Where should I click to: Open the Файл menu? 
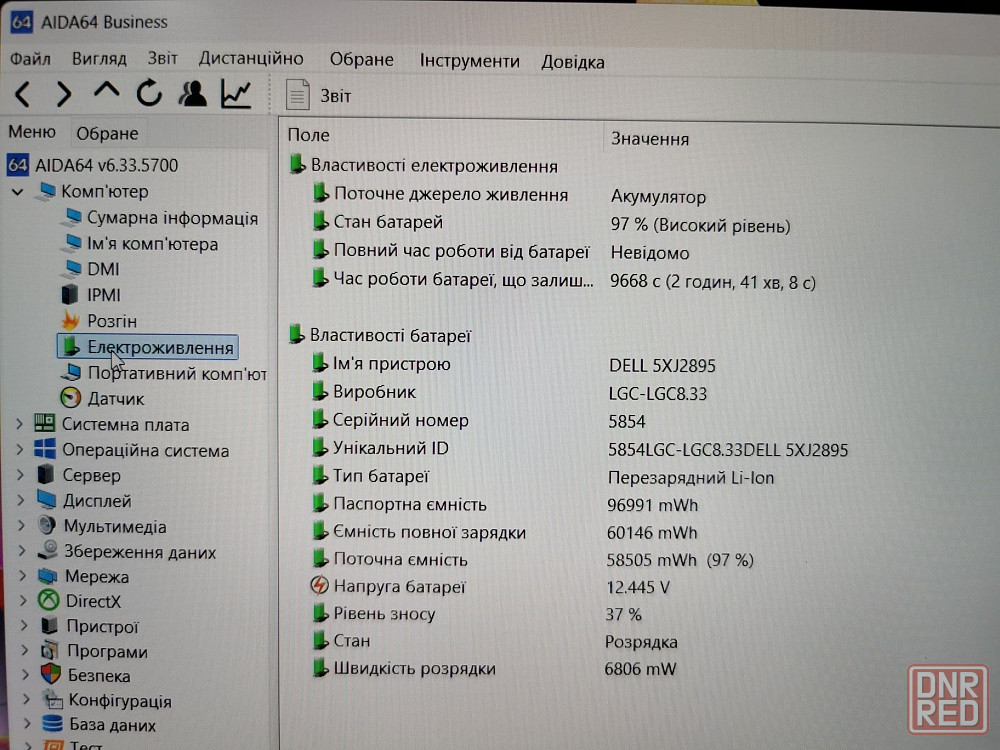pos(30,59)
